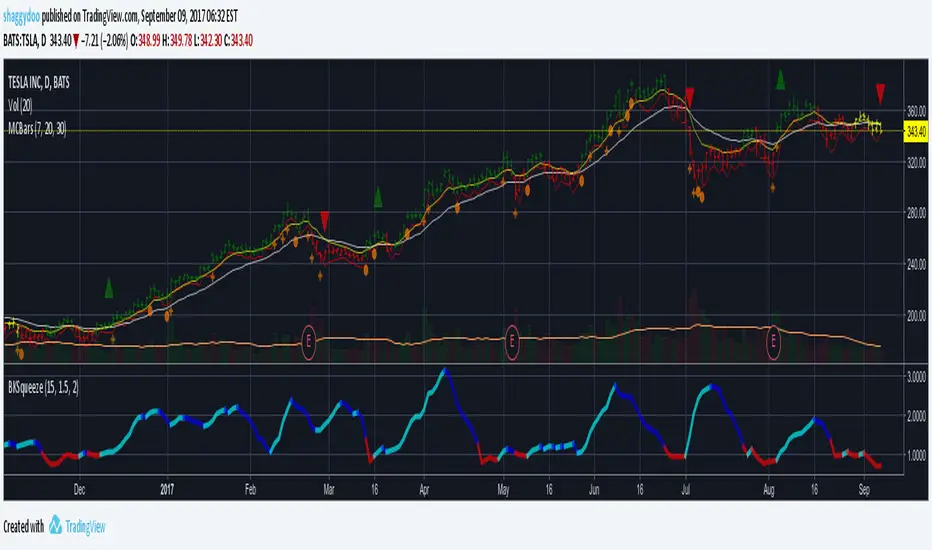Select the BKSqueeze (15, 1.5, 2) indicator label

point(43,388)
